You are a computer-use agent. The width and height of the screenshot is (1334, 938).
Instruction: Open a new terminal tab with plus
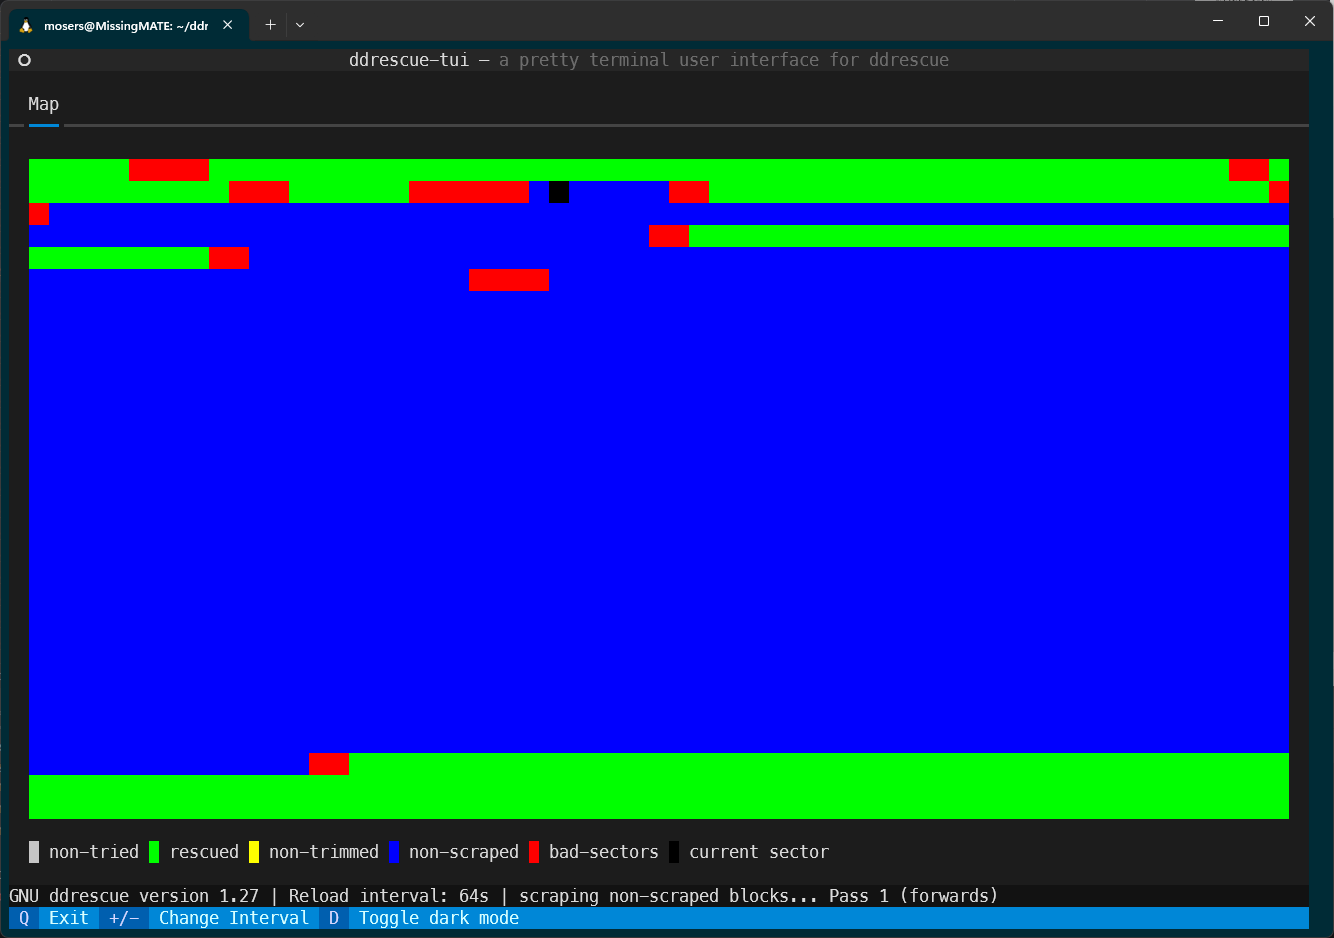[270, 25]
